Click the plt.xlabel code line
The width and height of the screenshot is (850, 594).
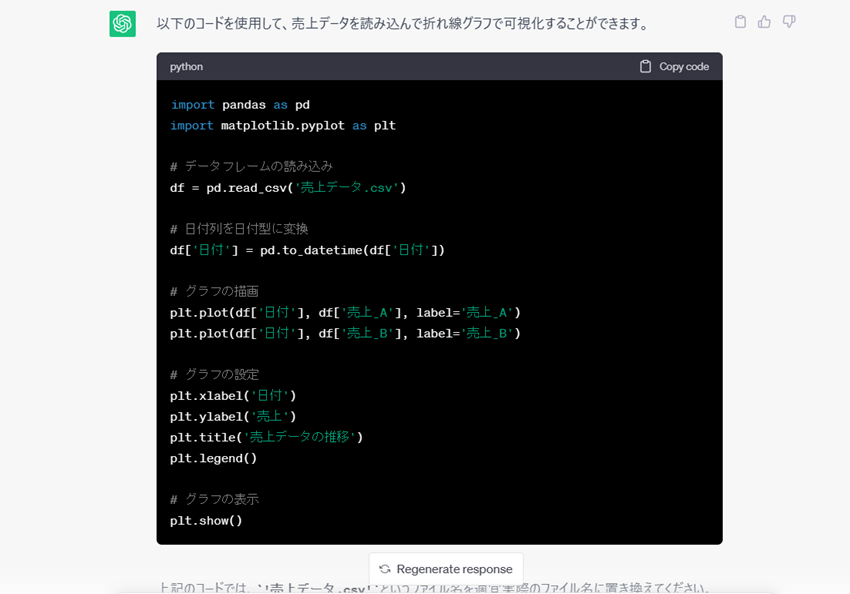(x=233, y=396)
